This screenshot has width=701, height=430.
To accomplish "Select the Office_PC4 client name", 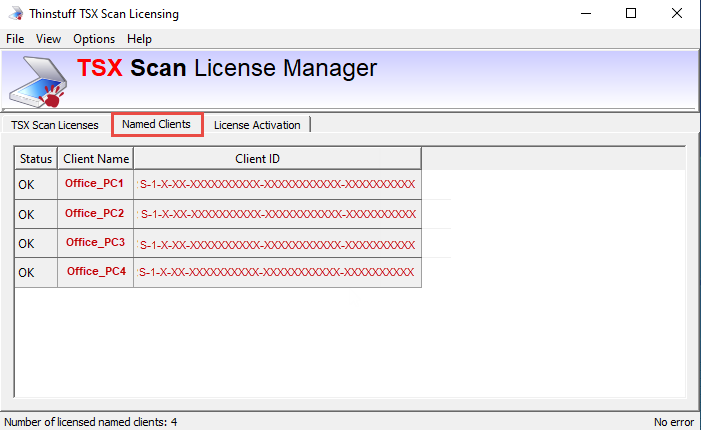I will coord(96,271).
